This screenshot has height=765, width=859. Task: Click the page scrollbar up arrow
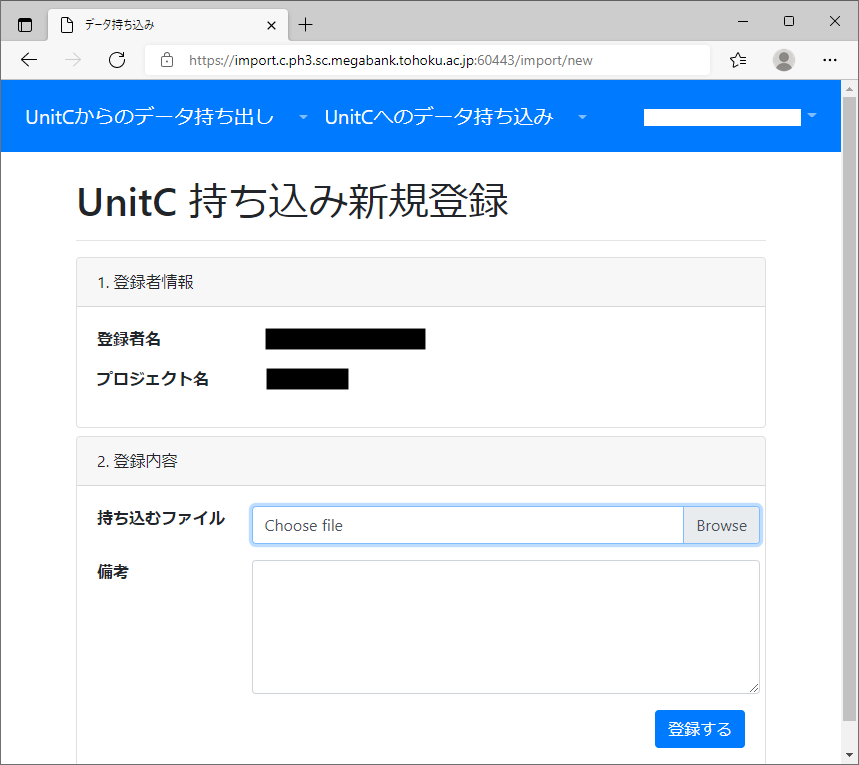[849, 88]
